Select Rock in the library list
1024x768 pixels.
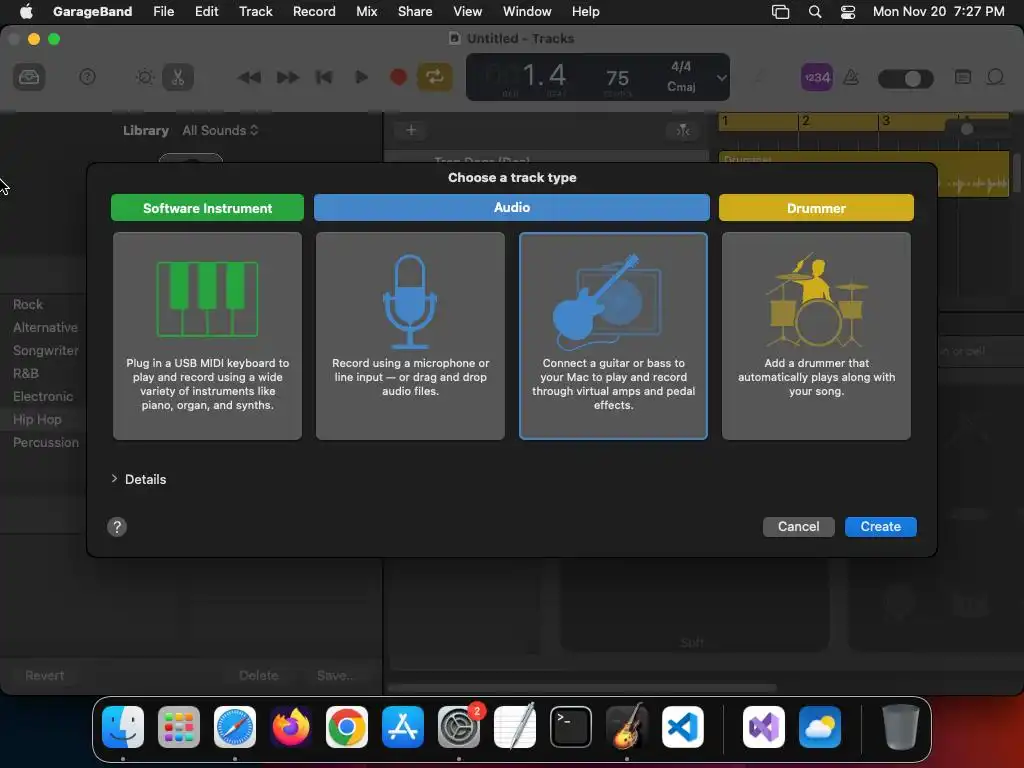click(x=28, y=304)
